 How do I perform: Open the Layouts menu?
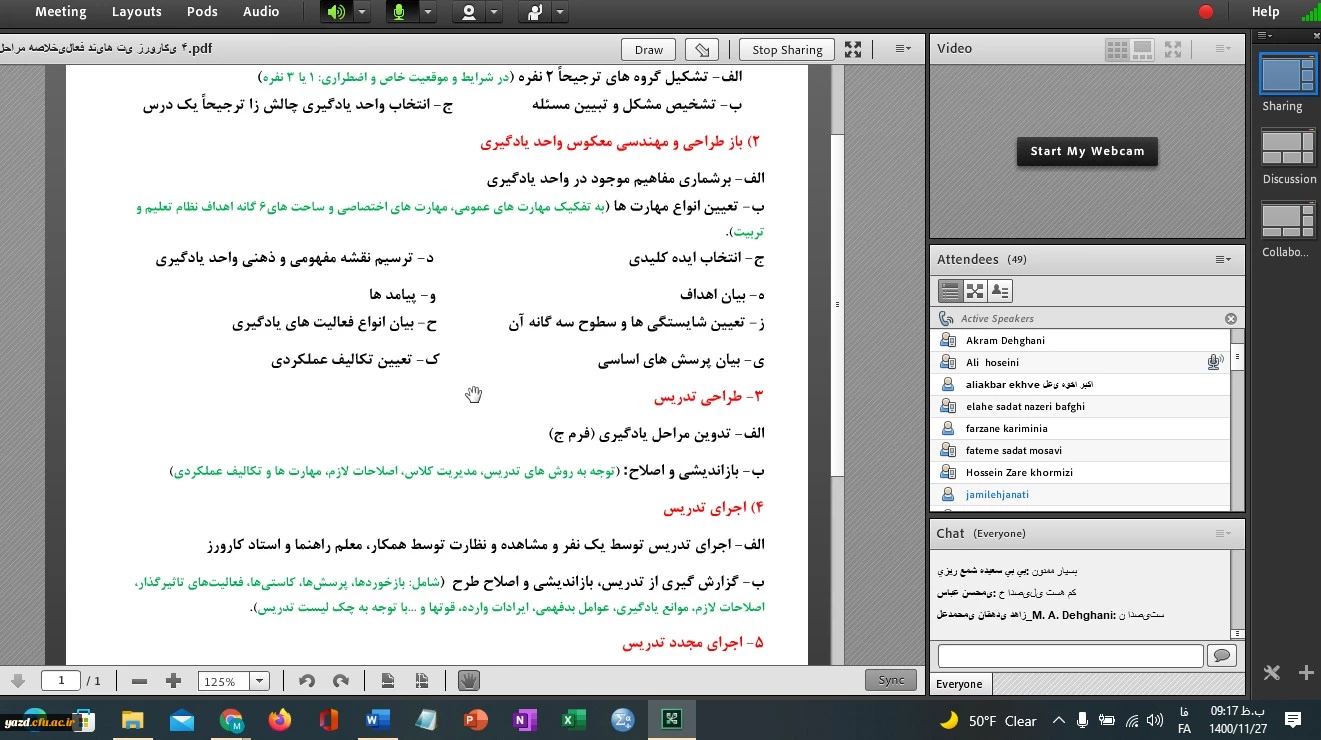(x=136, y=12)
